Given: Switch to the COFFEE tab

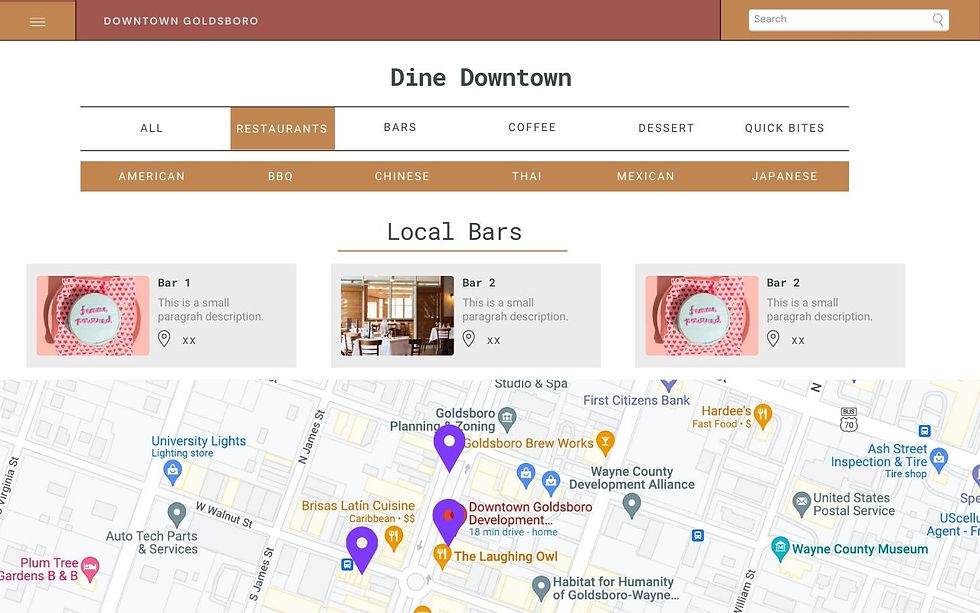Looking at the screenshot, I should tap(532, 127).
